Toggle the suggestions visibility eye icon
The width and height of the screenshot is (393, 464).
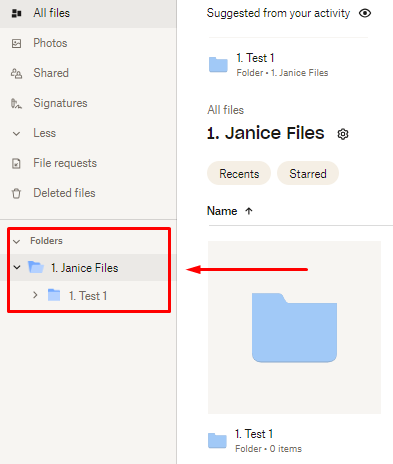pos(365,13)
